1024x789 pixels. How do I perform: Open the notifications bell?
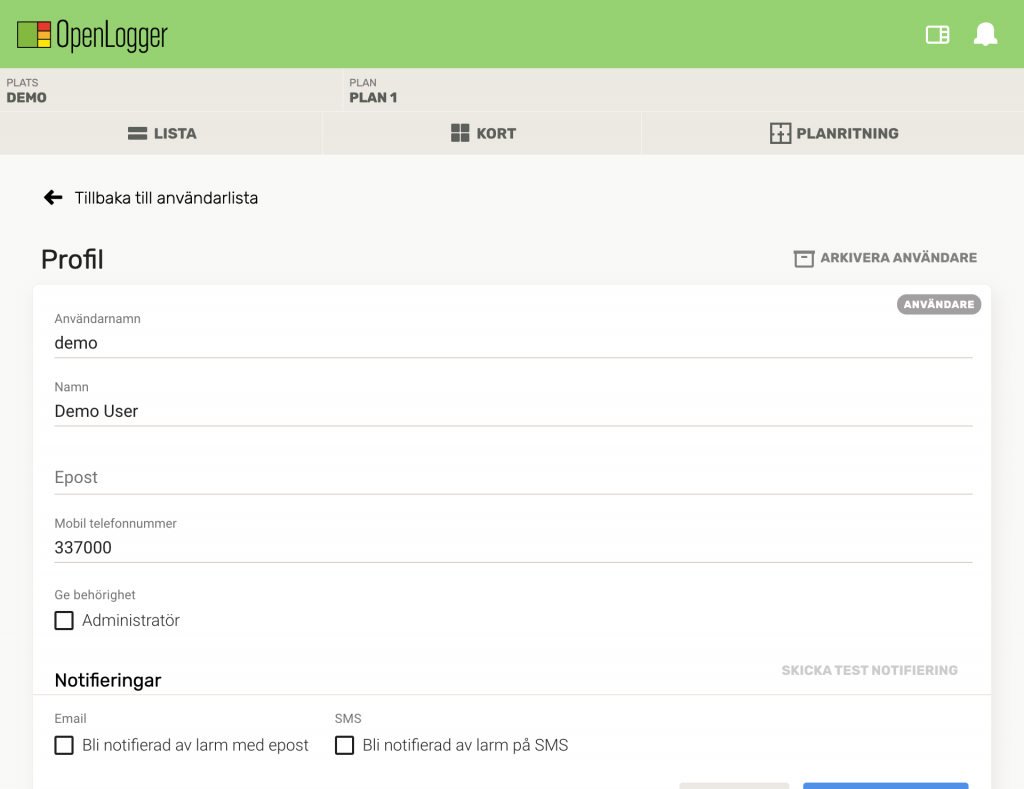coord(985,35)
